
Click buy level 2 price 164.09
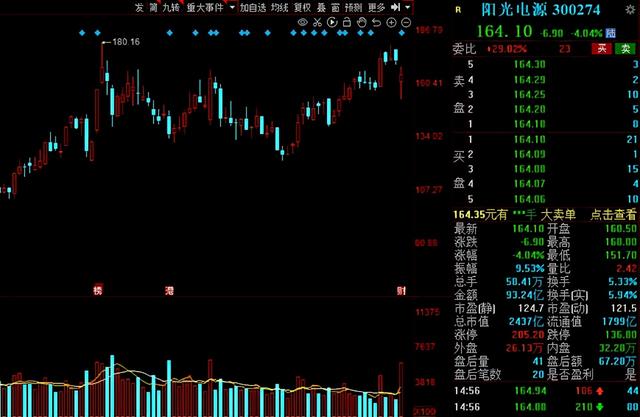(529, 154)
